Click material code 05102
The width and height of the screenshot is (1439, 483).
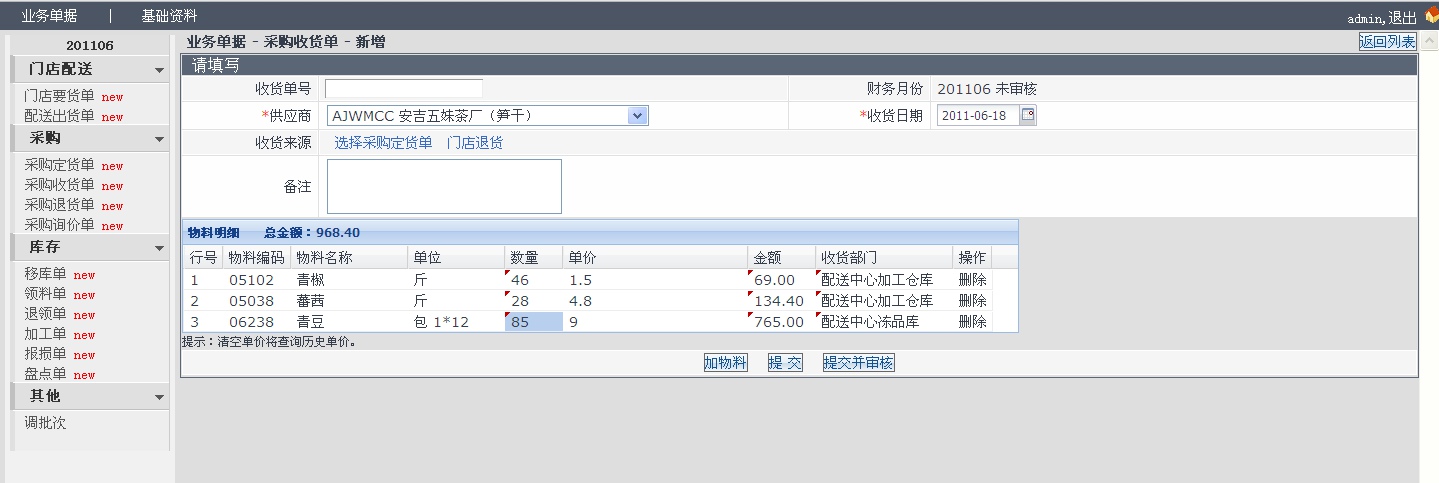pos(251,280)
